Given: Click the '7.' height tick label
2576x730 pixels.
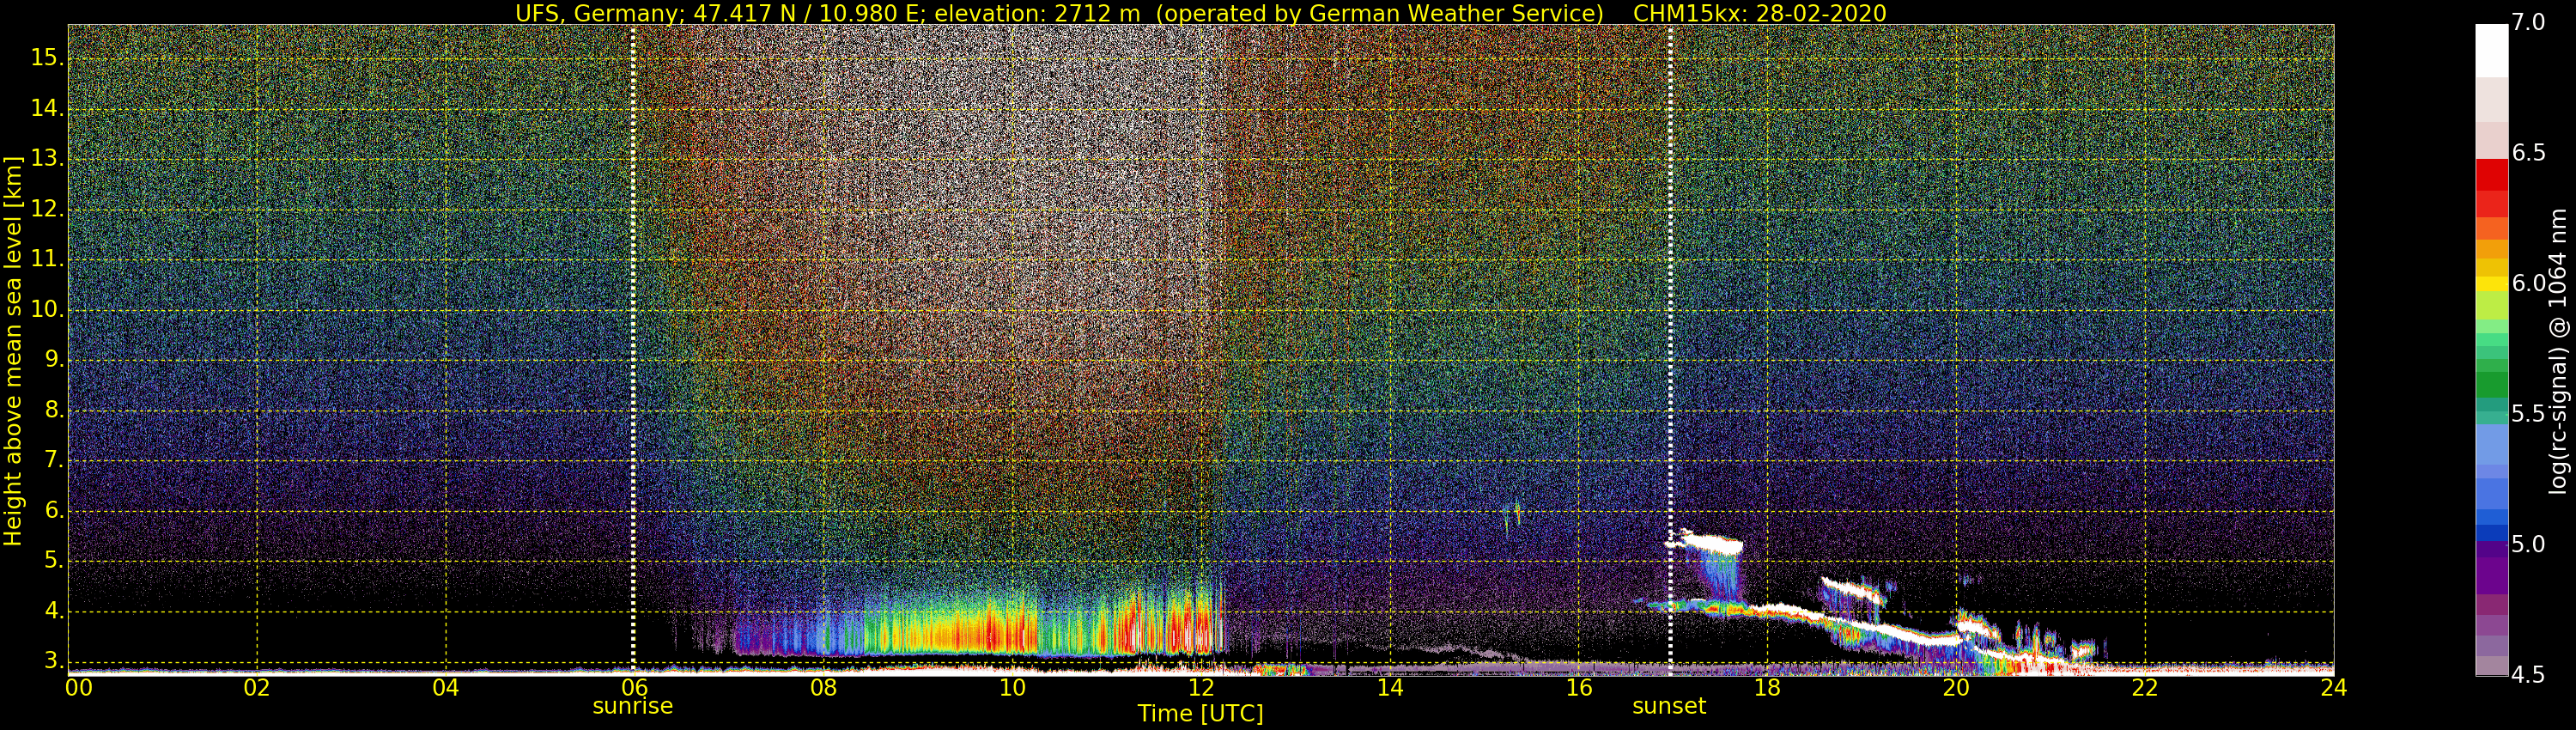Looking at the screenshot, I should click(53, 460).
